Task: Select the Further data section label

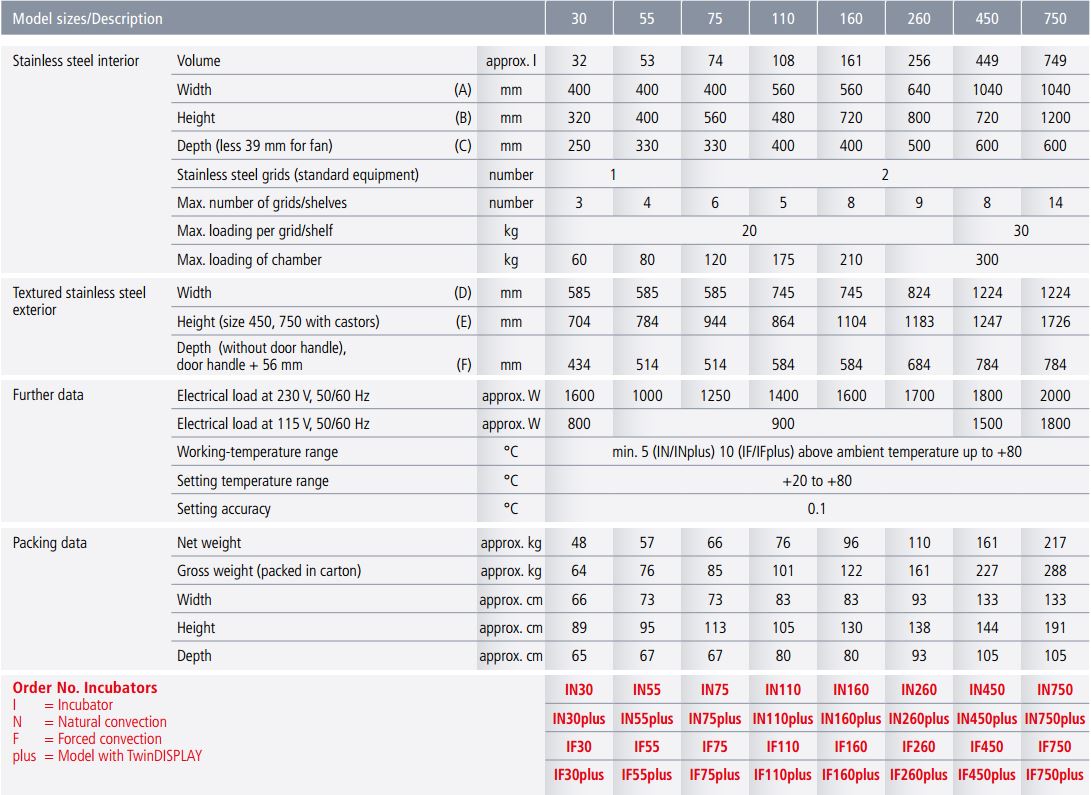Action: pyautogui.click(x=48, y=395)
